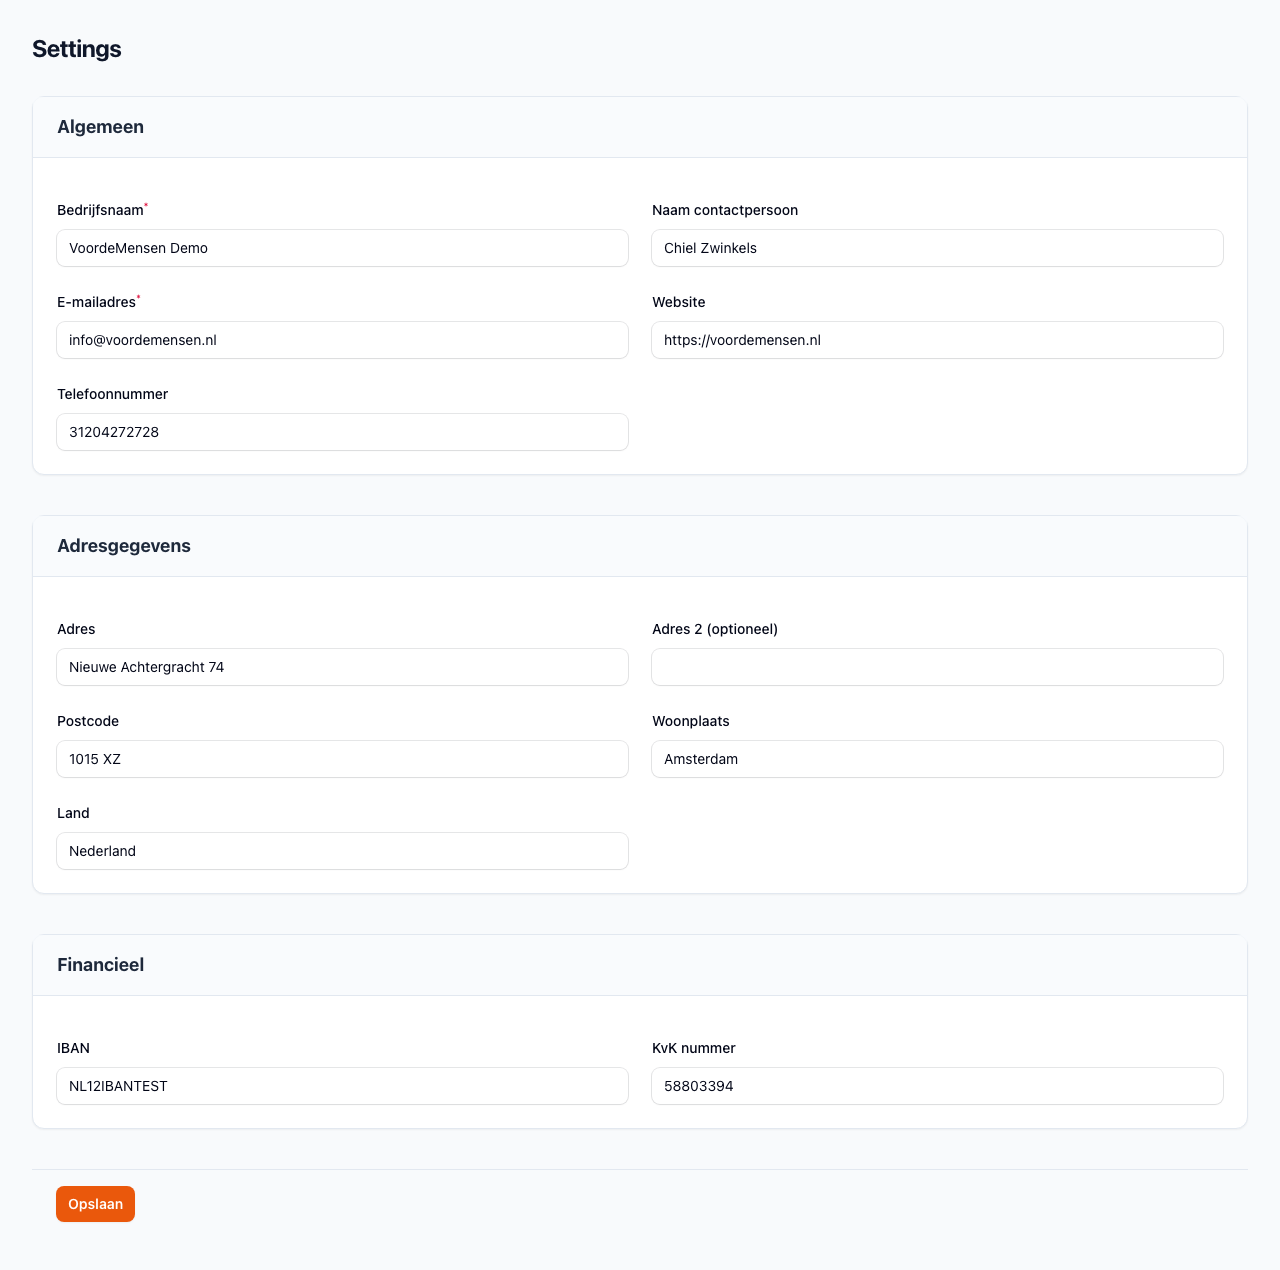The width and height of the screenshot is (1280, 1270).
Task: Click the Land field showing Nederland
Action: (x=342, y=851)
